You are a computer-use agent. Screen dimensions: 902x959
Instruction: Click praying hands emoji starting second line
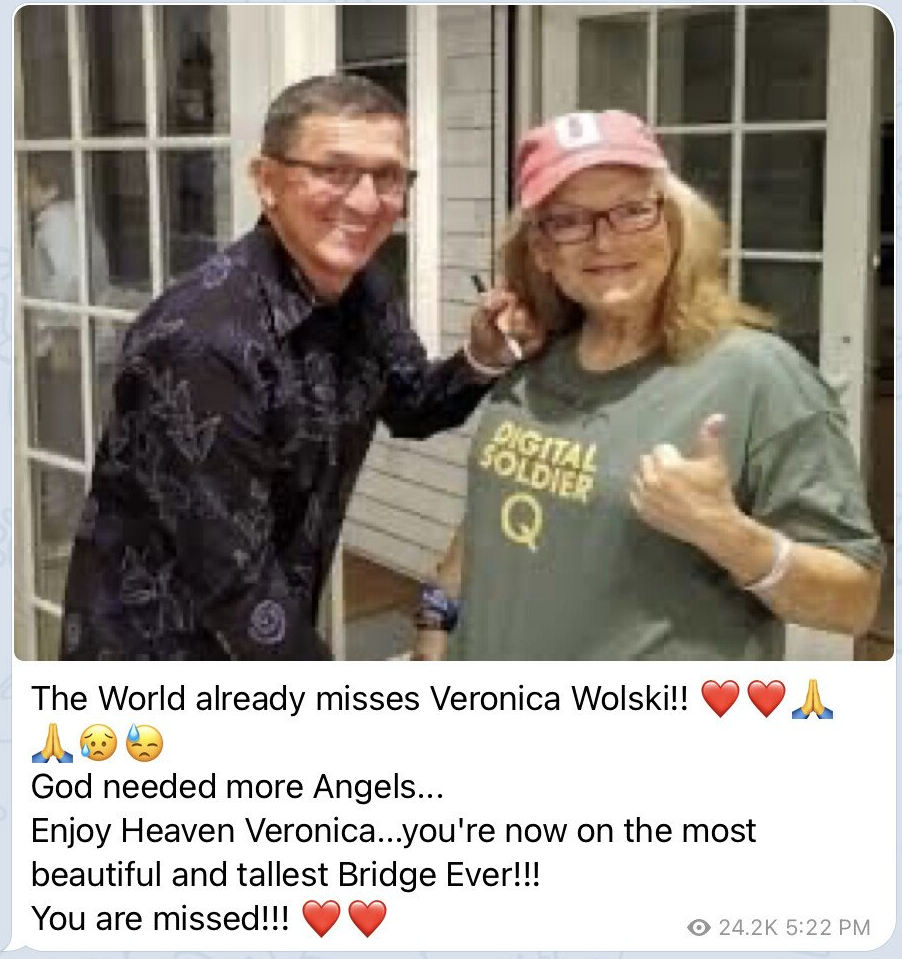[52, 742]
